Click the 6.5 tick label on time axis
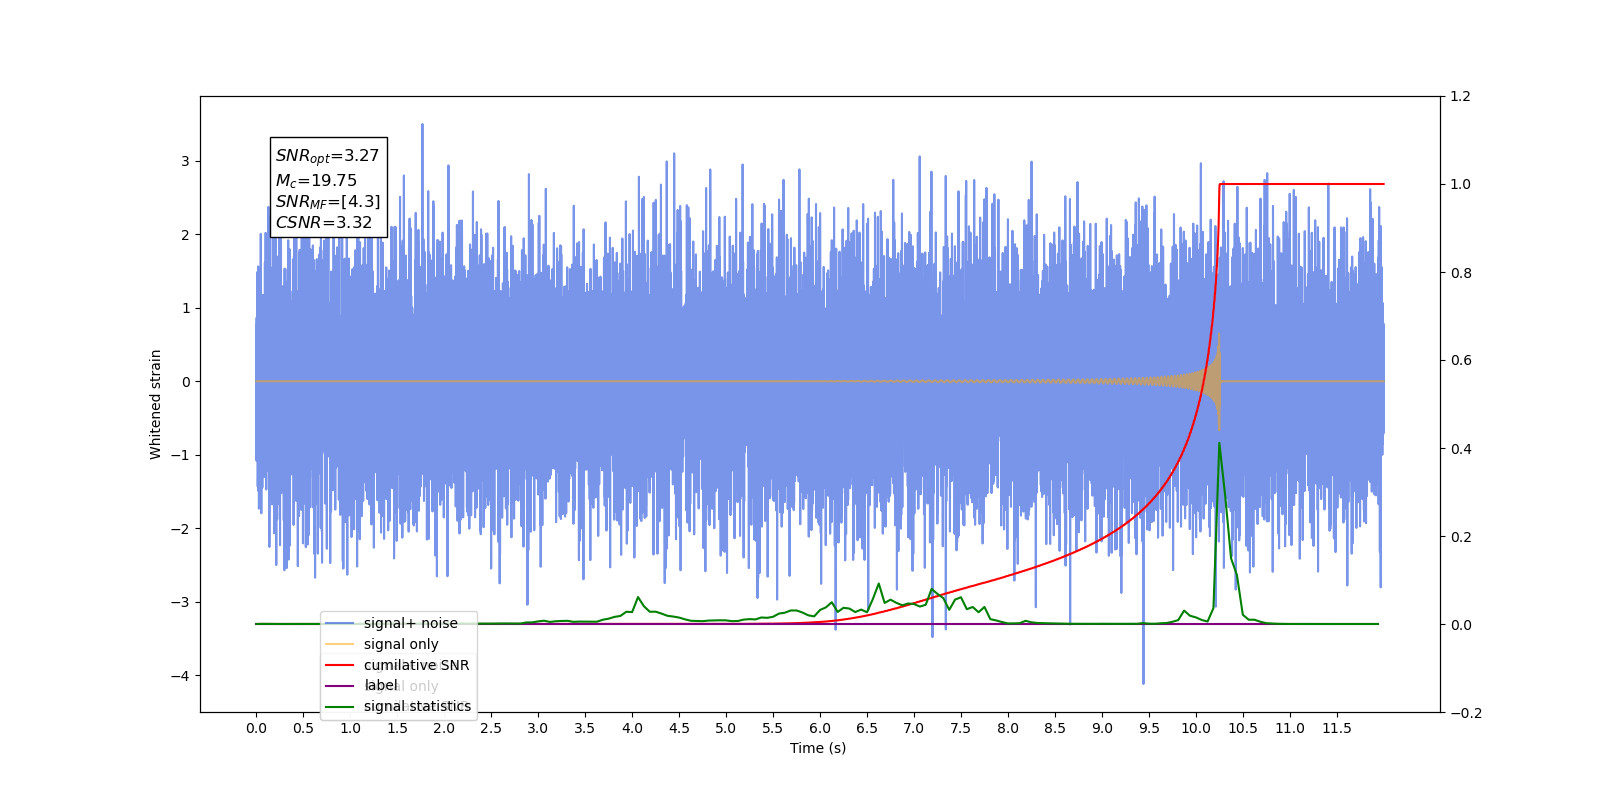Image resolution: width=1600 pixels, height=800 pixels. 867,728
